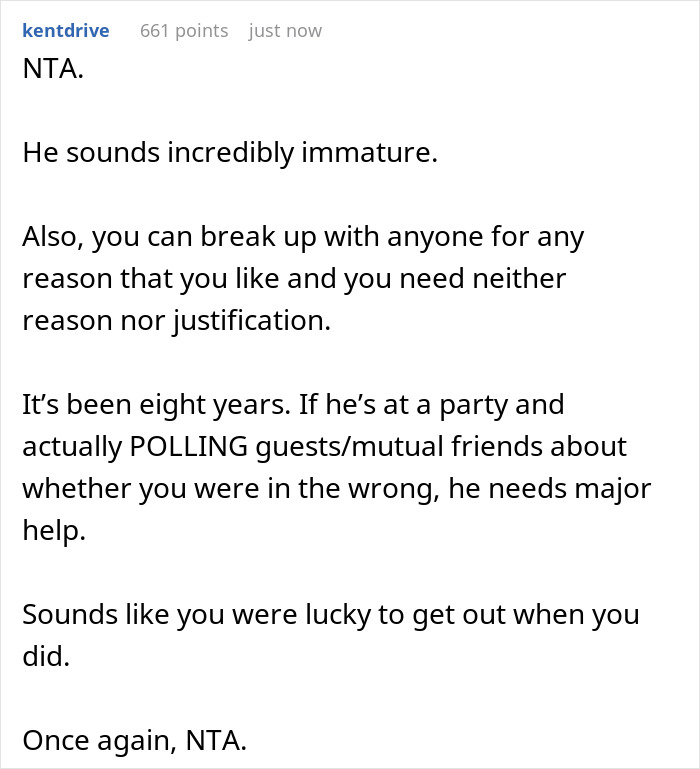
Task: Select the 'He sounds incredibly immature.' sentence
Action: coord(230,153)
